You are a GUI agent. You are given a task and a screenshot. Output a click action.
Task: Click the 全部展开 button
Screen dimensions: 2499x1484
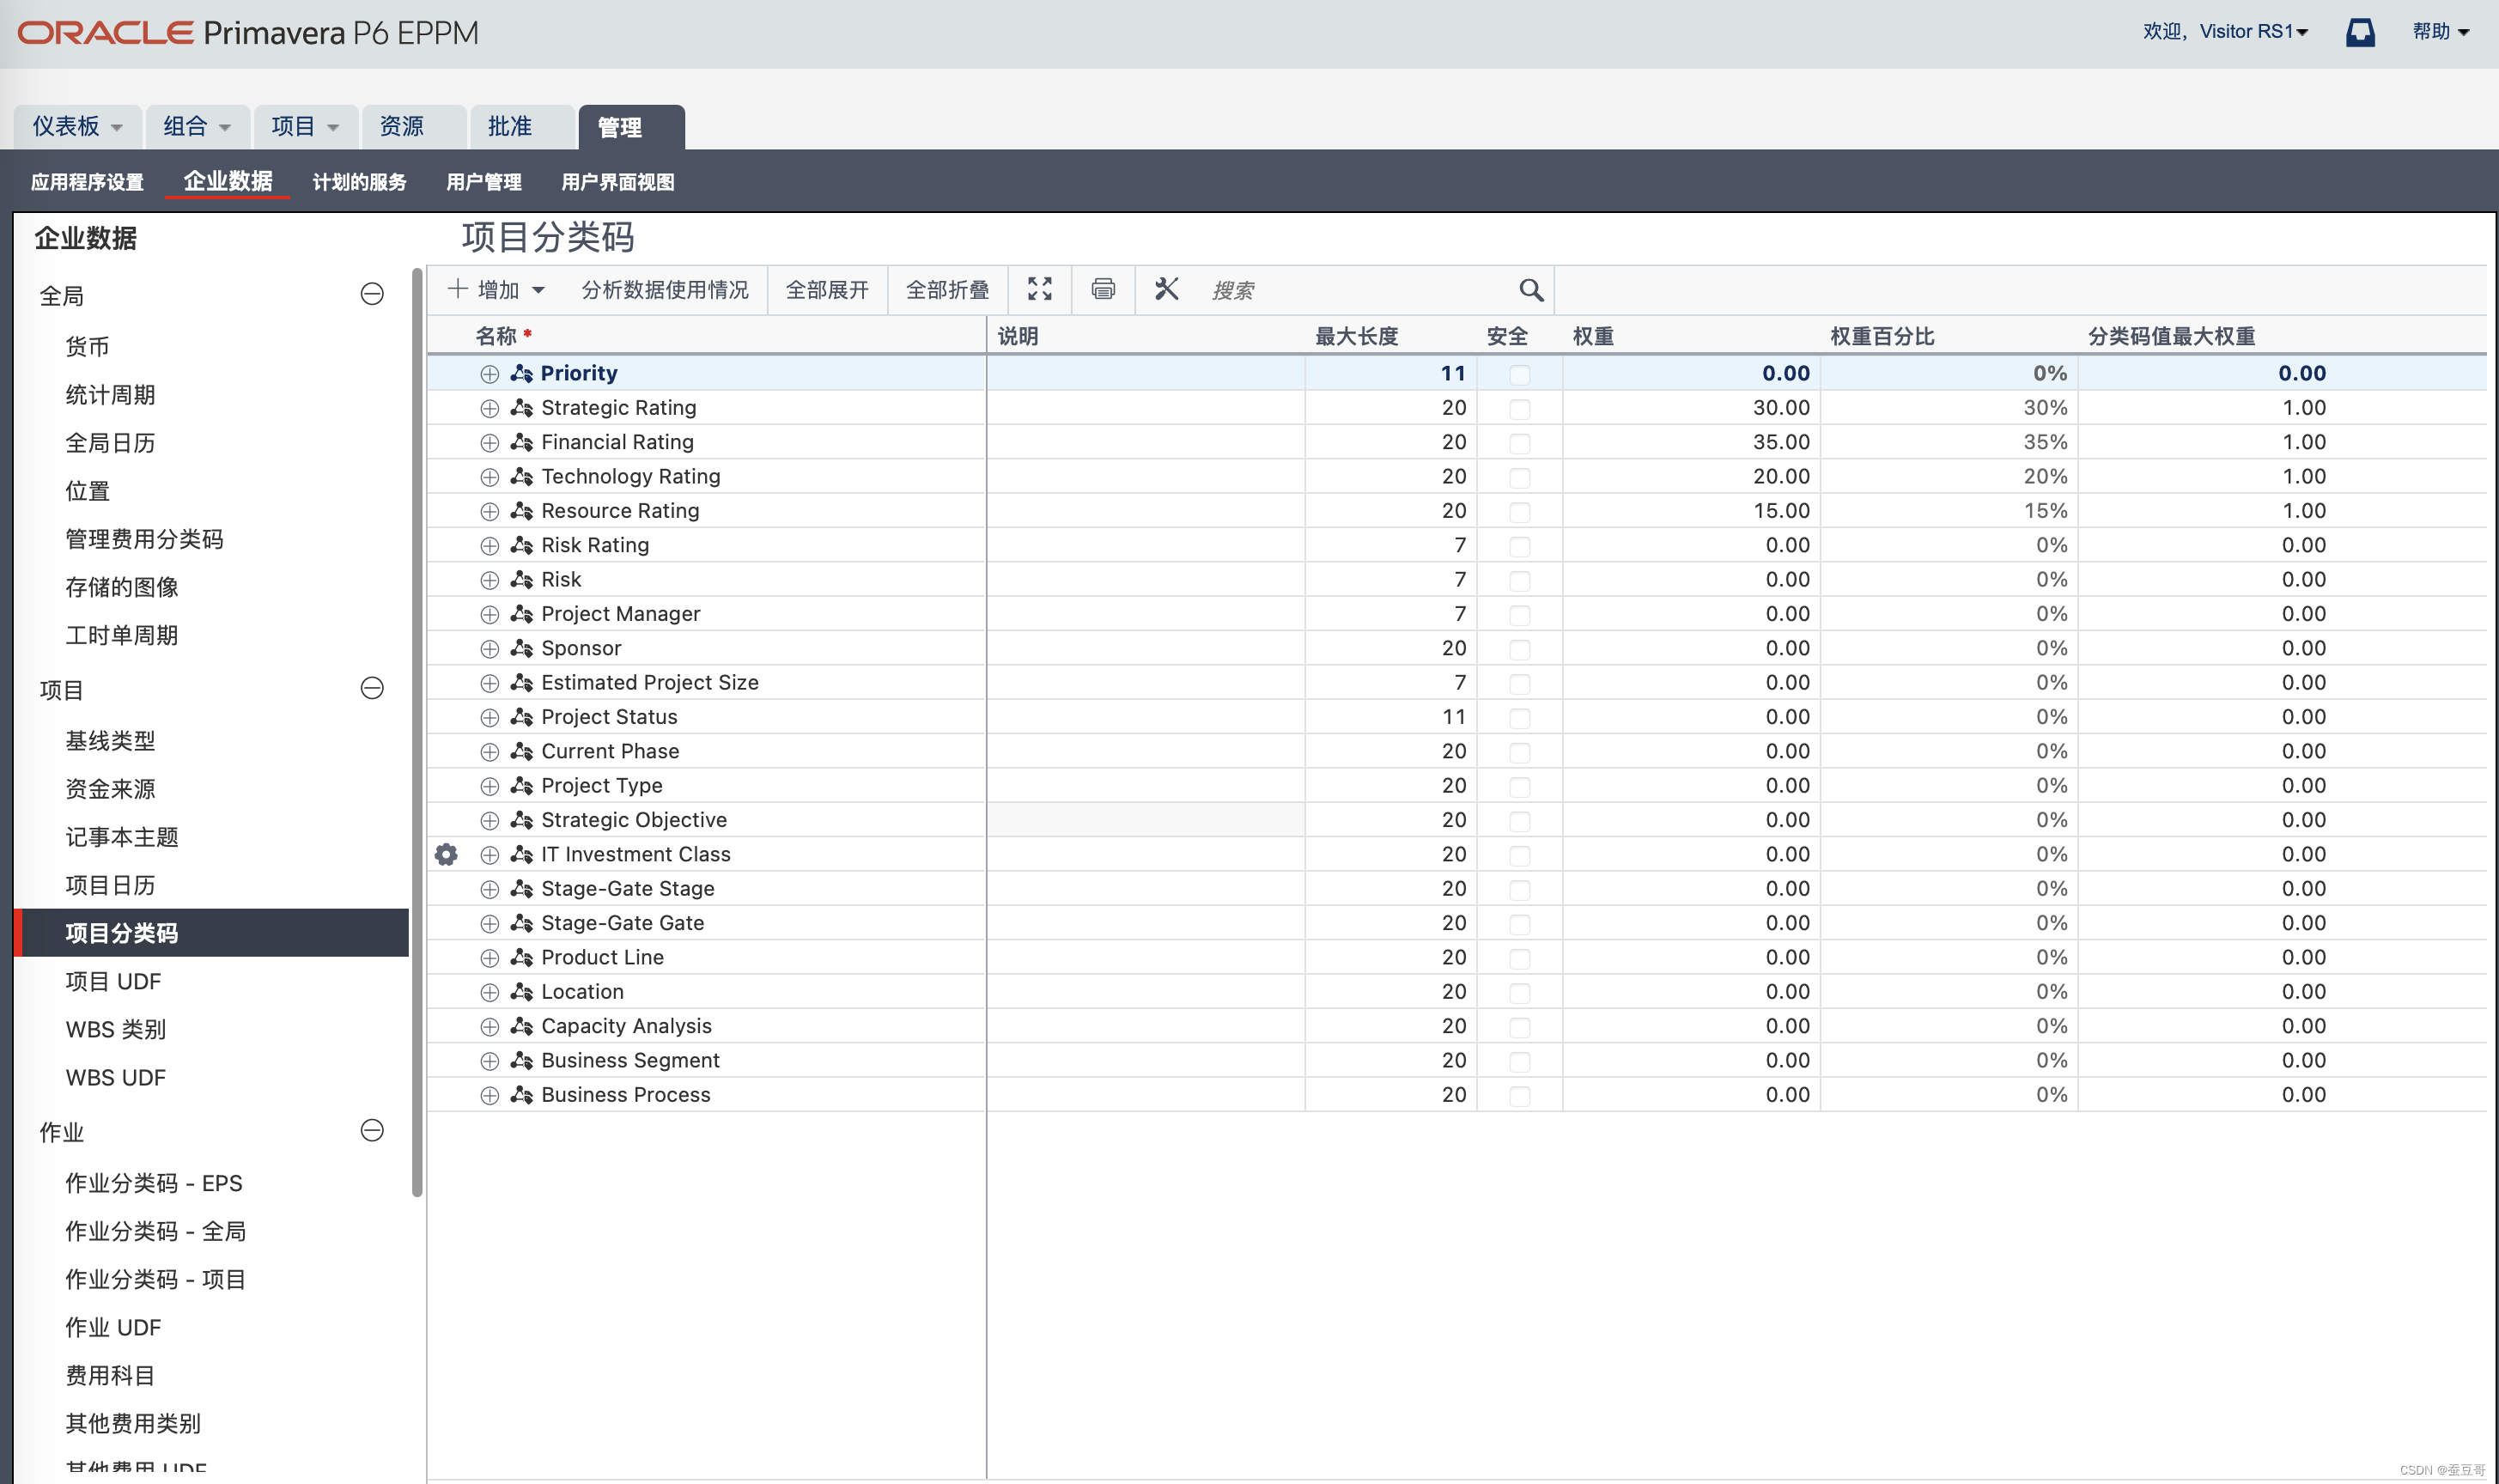[827, 290]
